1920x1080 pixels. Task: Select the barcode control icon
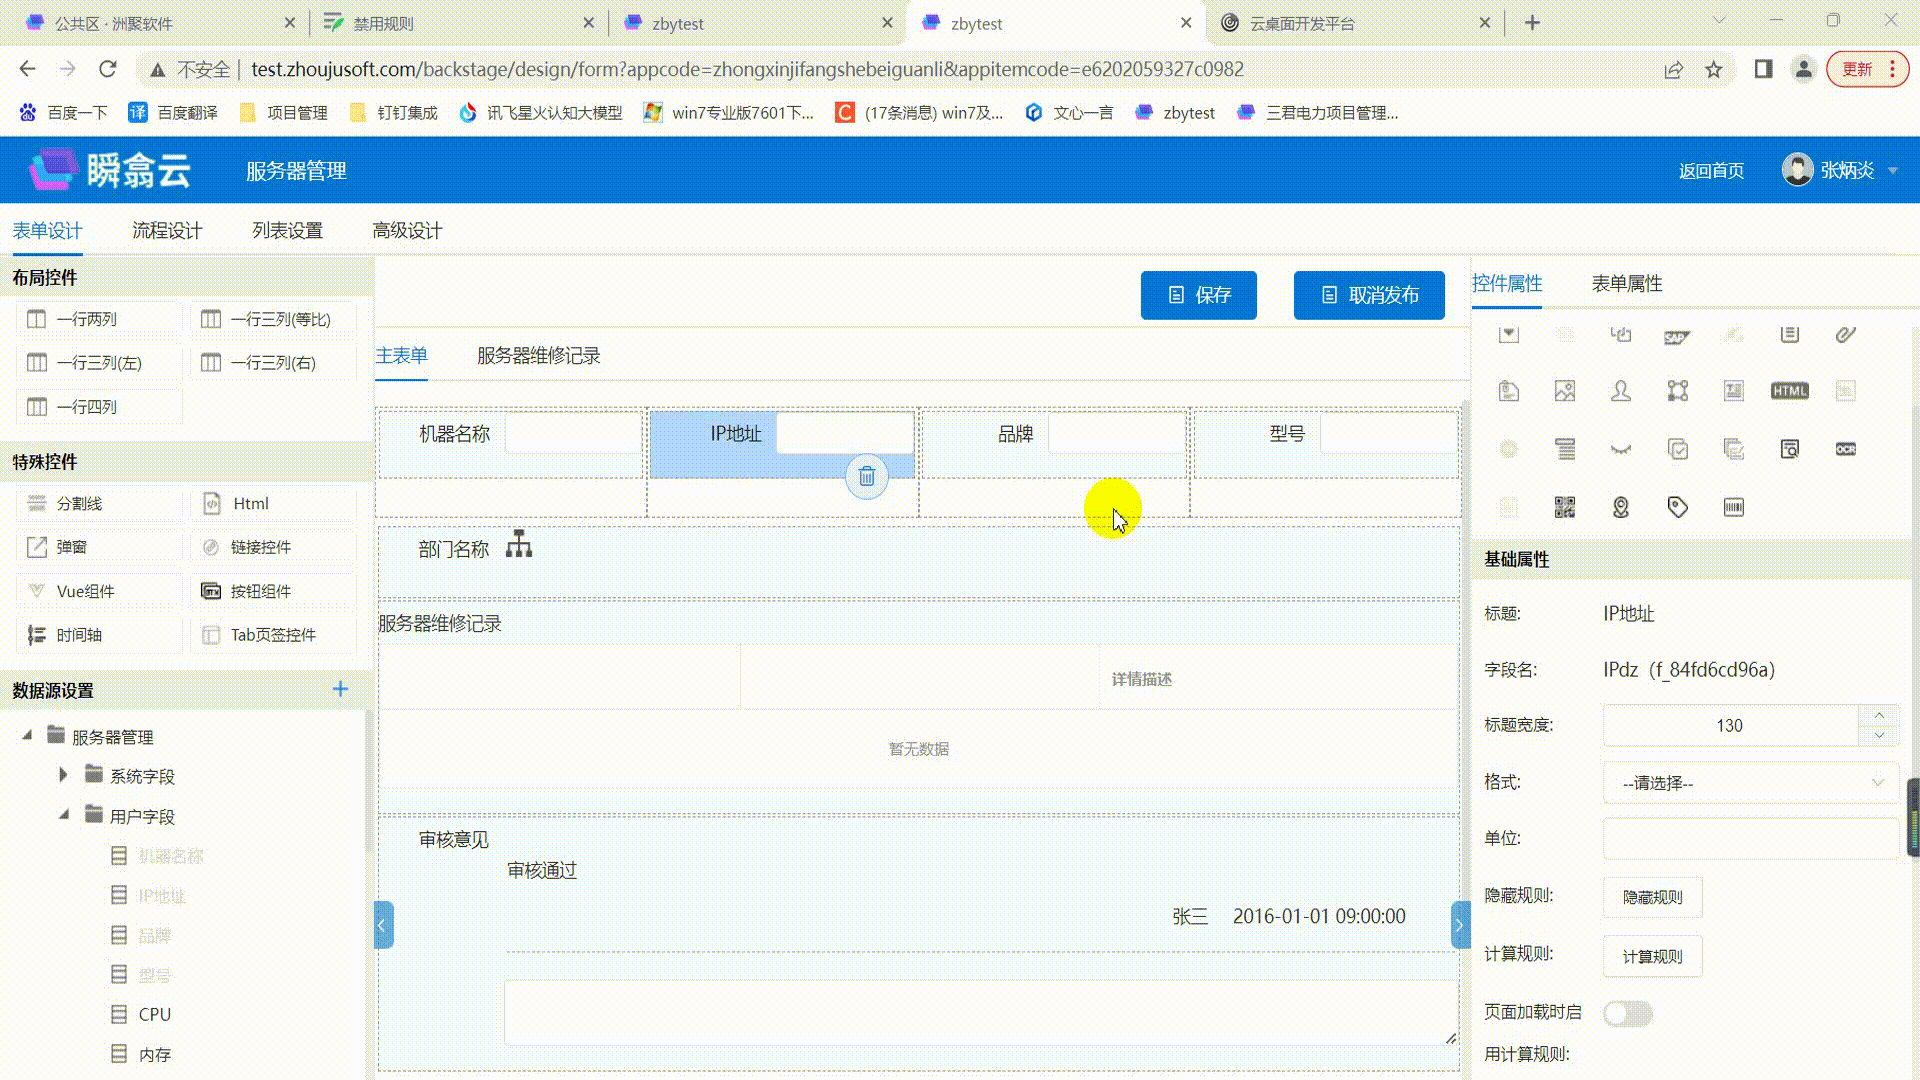(1733, 508)
